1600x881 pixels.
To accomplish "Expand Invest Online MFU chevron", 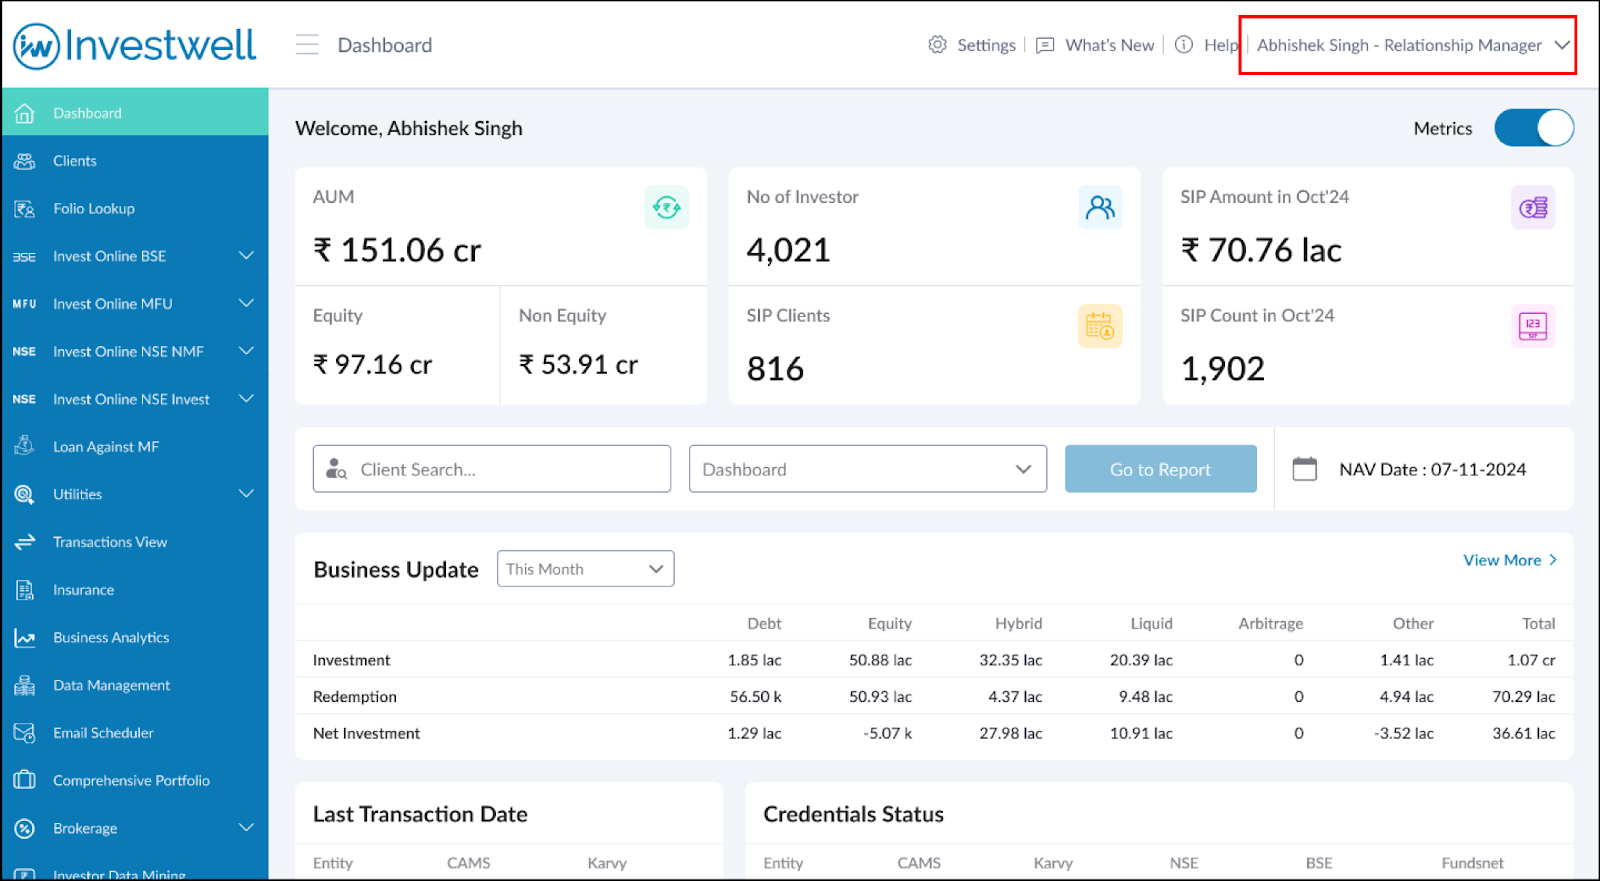I will [x=246, y=303].
